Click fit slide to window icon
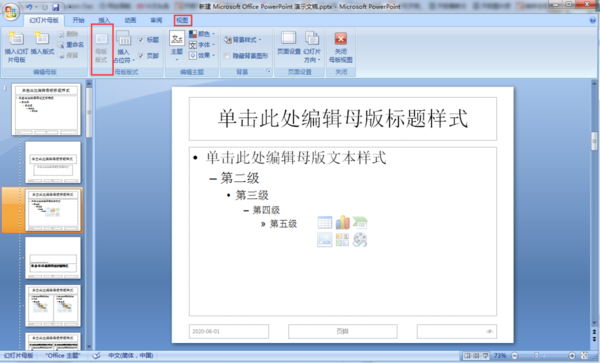This screenshot has width=600, height=363. coord(584,356)
